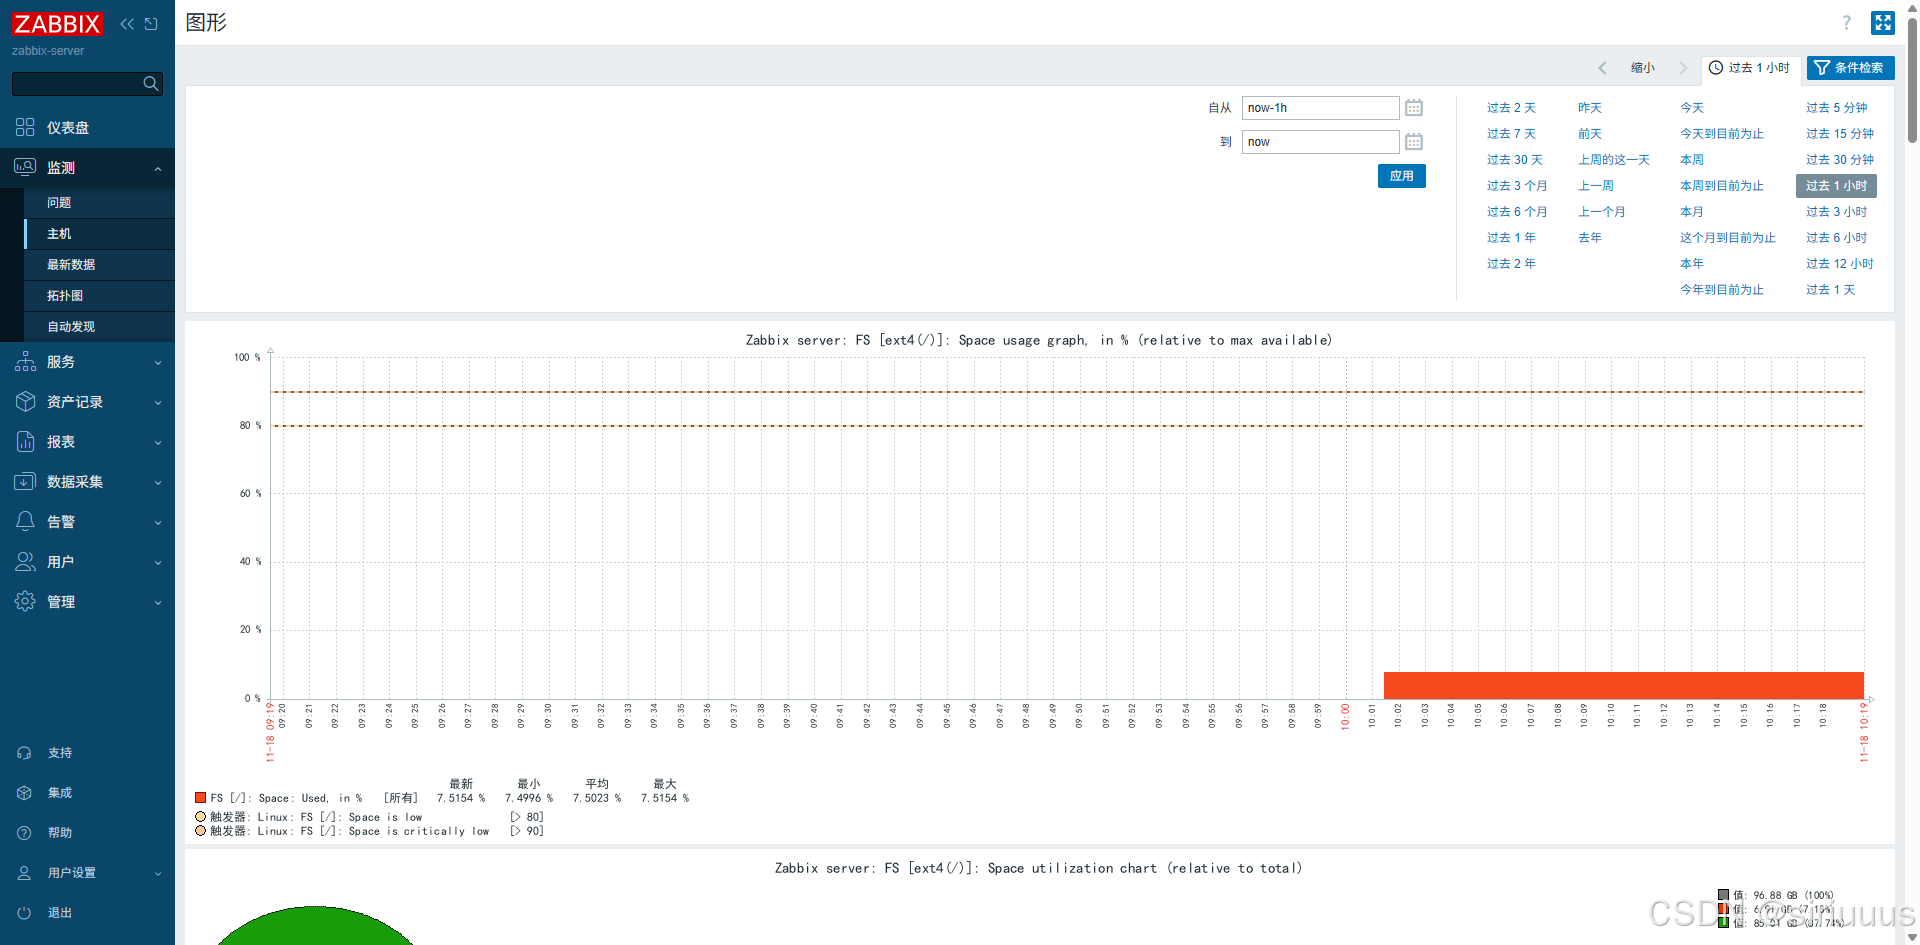
Task: Click the 报表 chart icon
Action: click(25, 442)
